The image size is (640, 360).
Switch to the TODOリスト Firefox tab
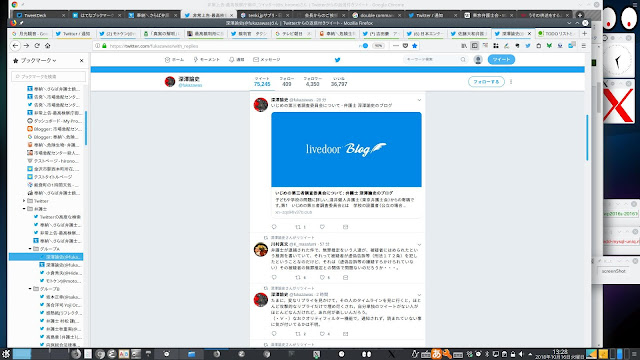(556, 33)
